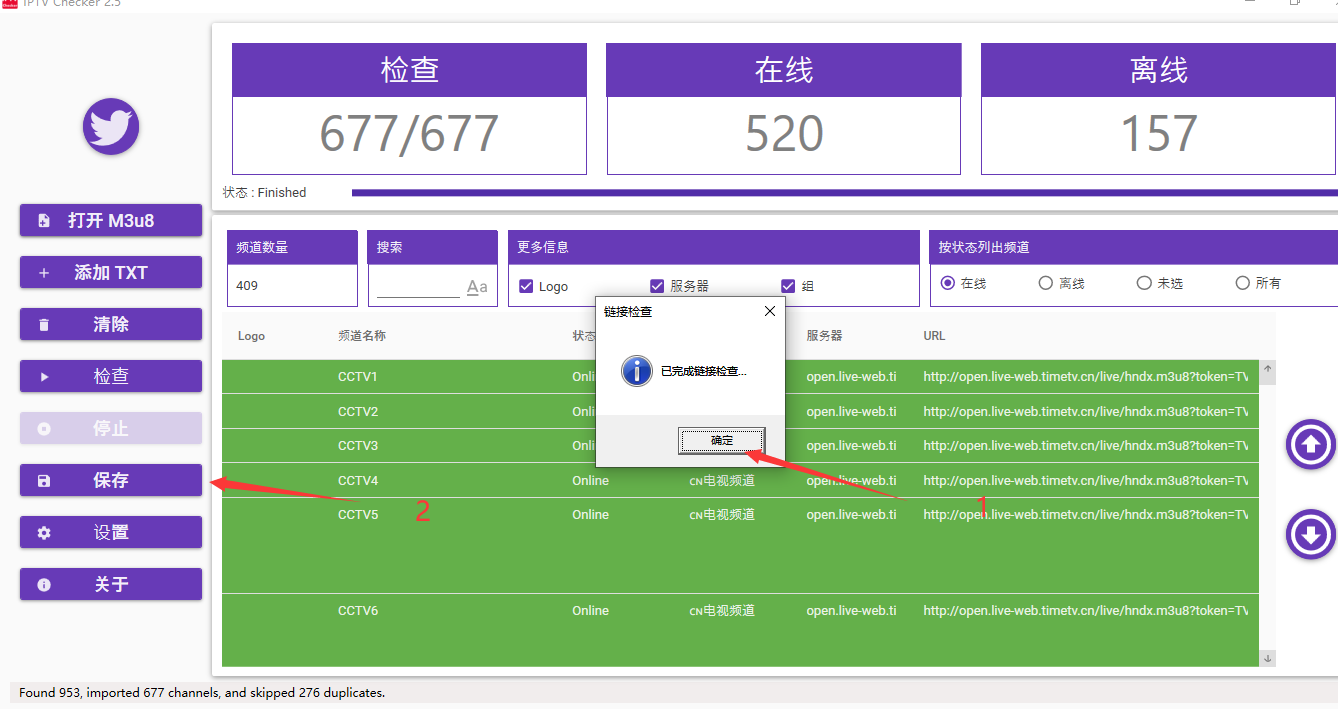1338x709 pixels.
Task: Click the server cell of CCTV2
Action: click(852, 411)
